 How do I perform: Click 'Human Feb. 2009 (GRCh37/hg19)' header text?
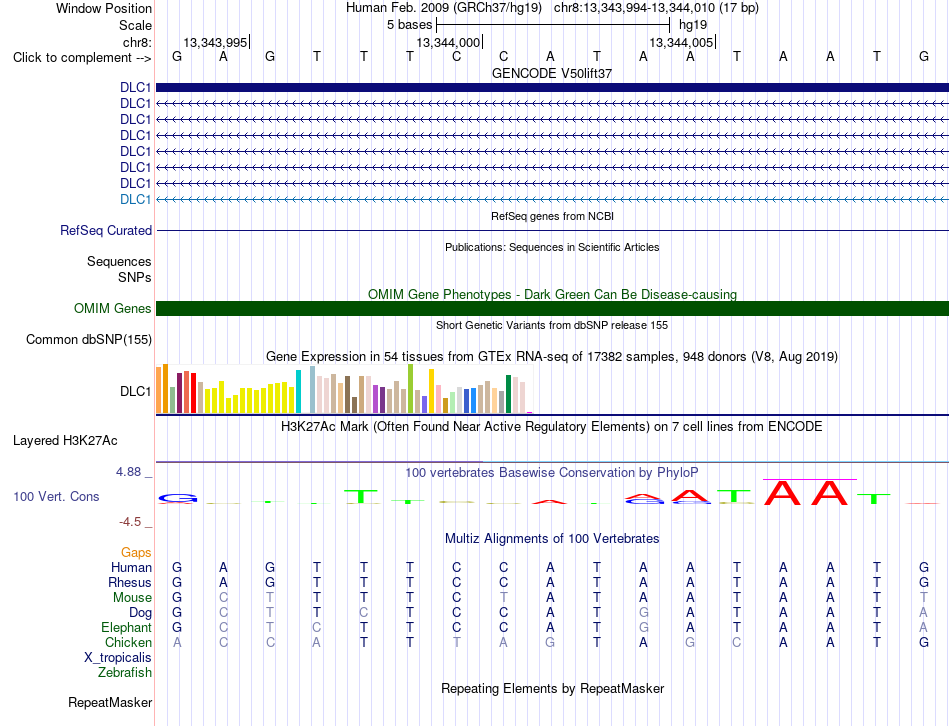click(444, 8)
